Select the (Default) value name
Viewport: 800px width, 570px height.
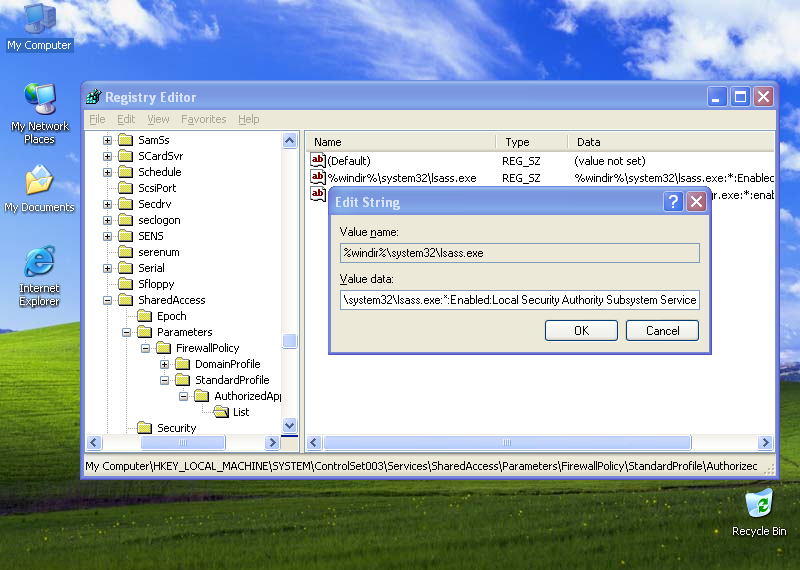pyautogui.click(x=349, y=161)
